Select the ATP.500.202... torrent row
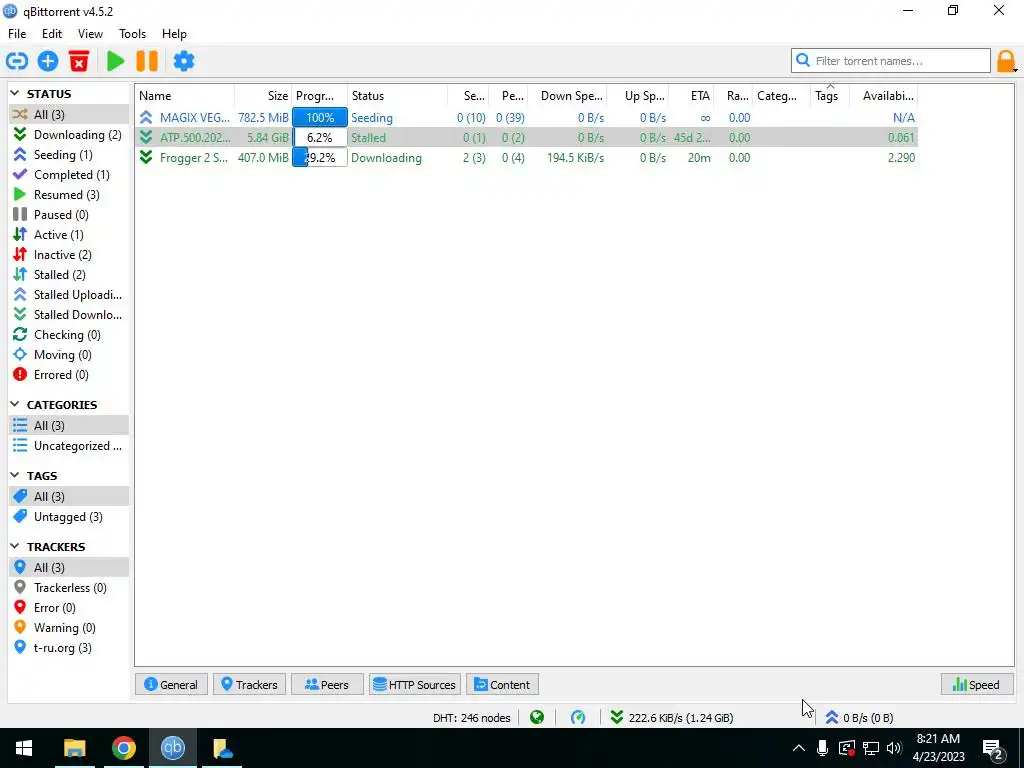 tap(526, 138)
